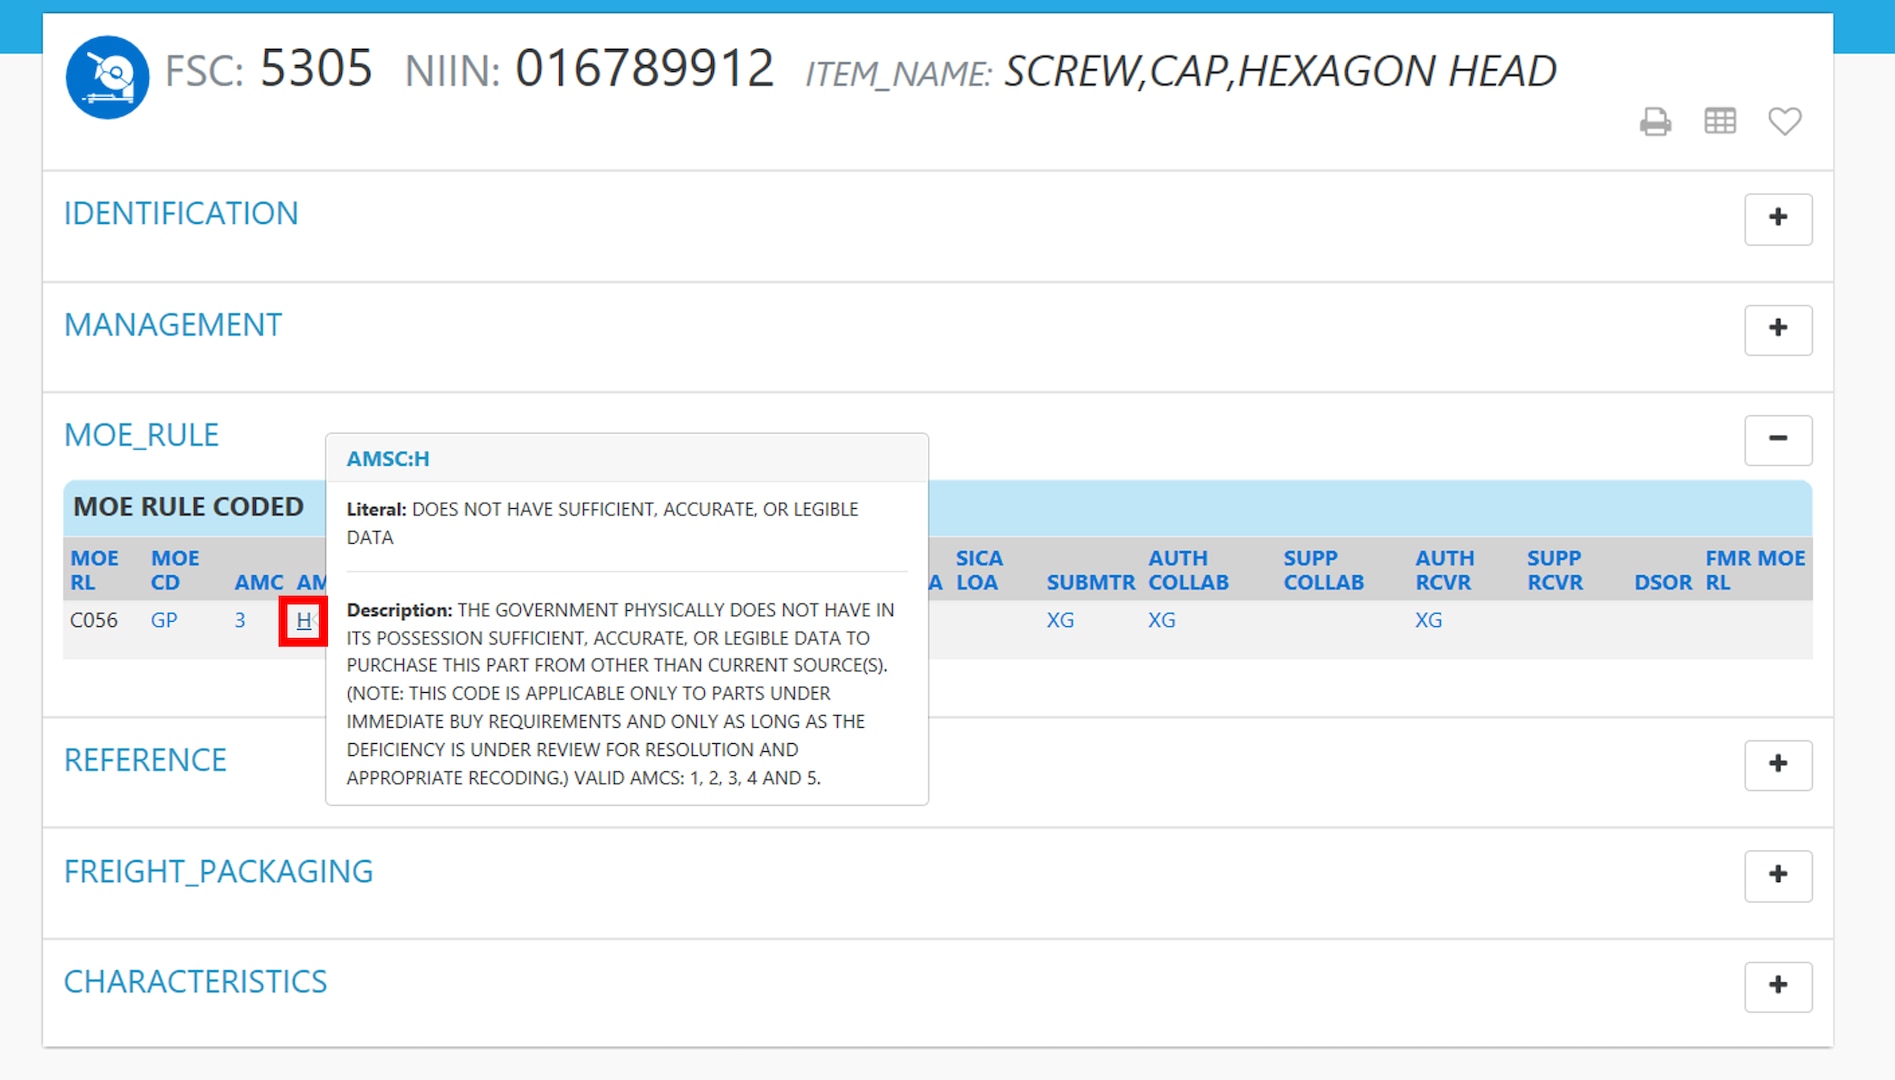Viewport: 1895px width, 1080px height.
Task: Click the AMC column header
Action: coord(259,582)
